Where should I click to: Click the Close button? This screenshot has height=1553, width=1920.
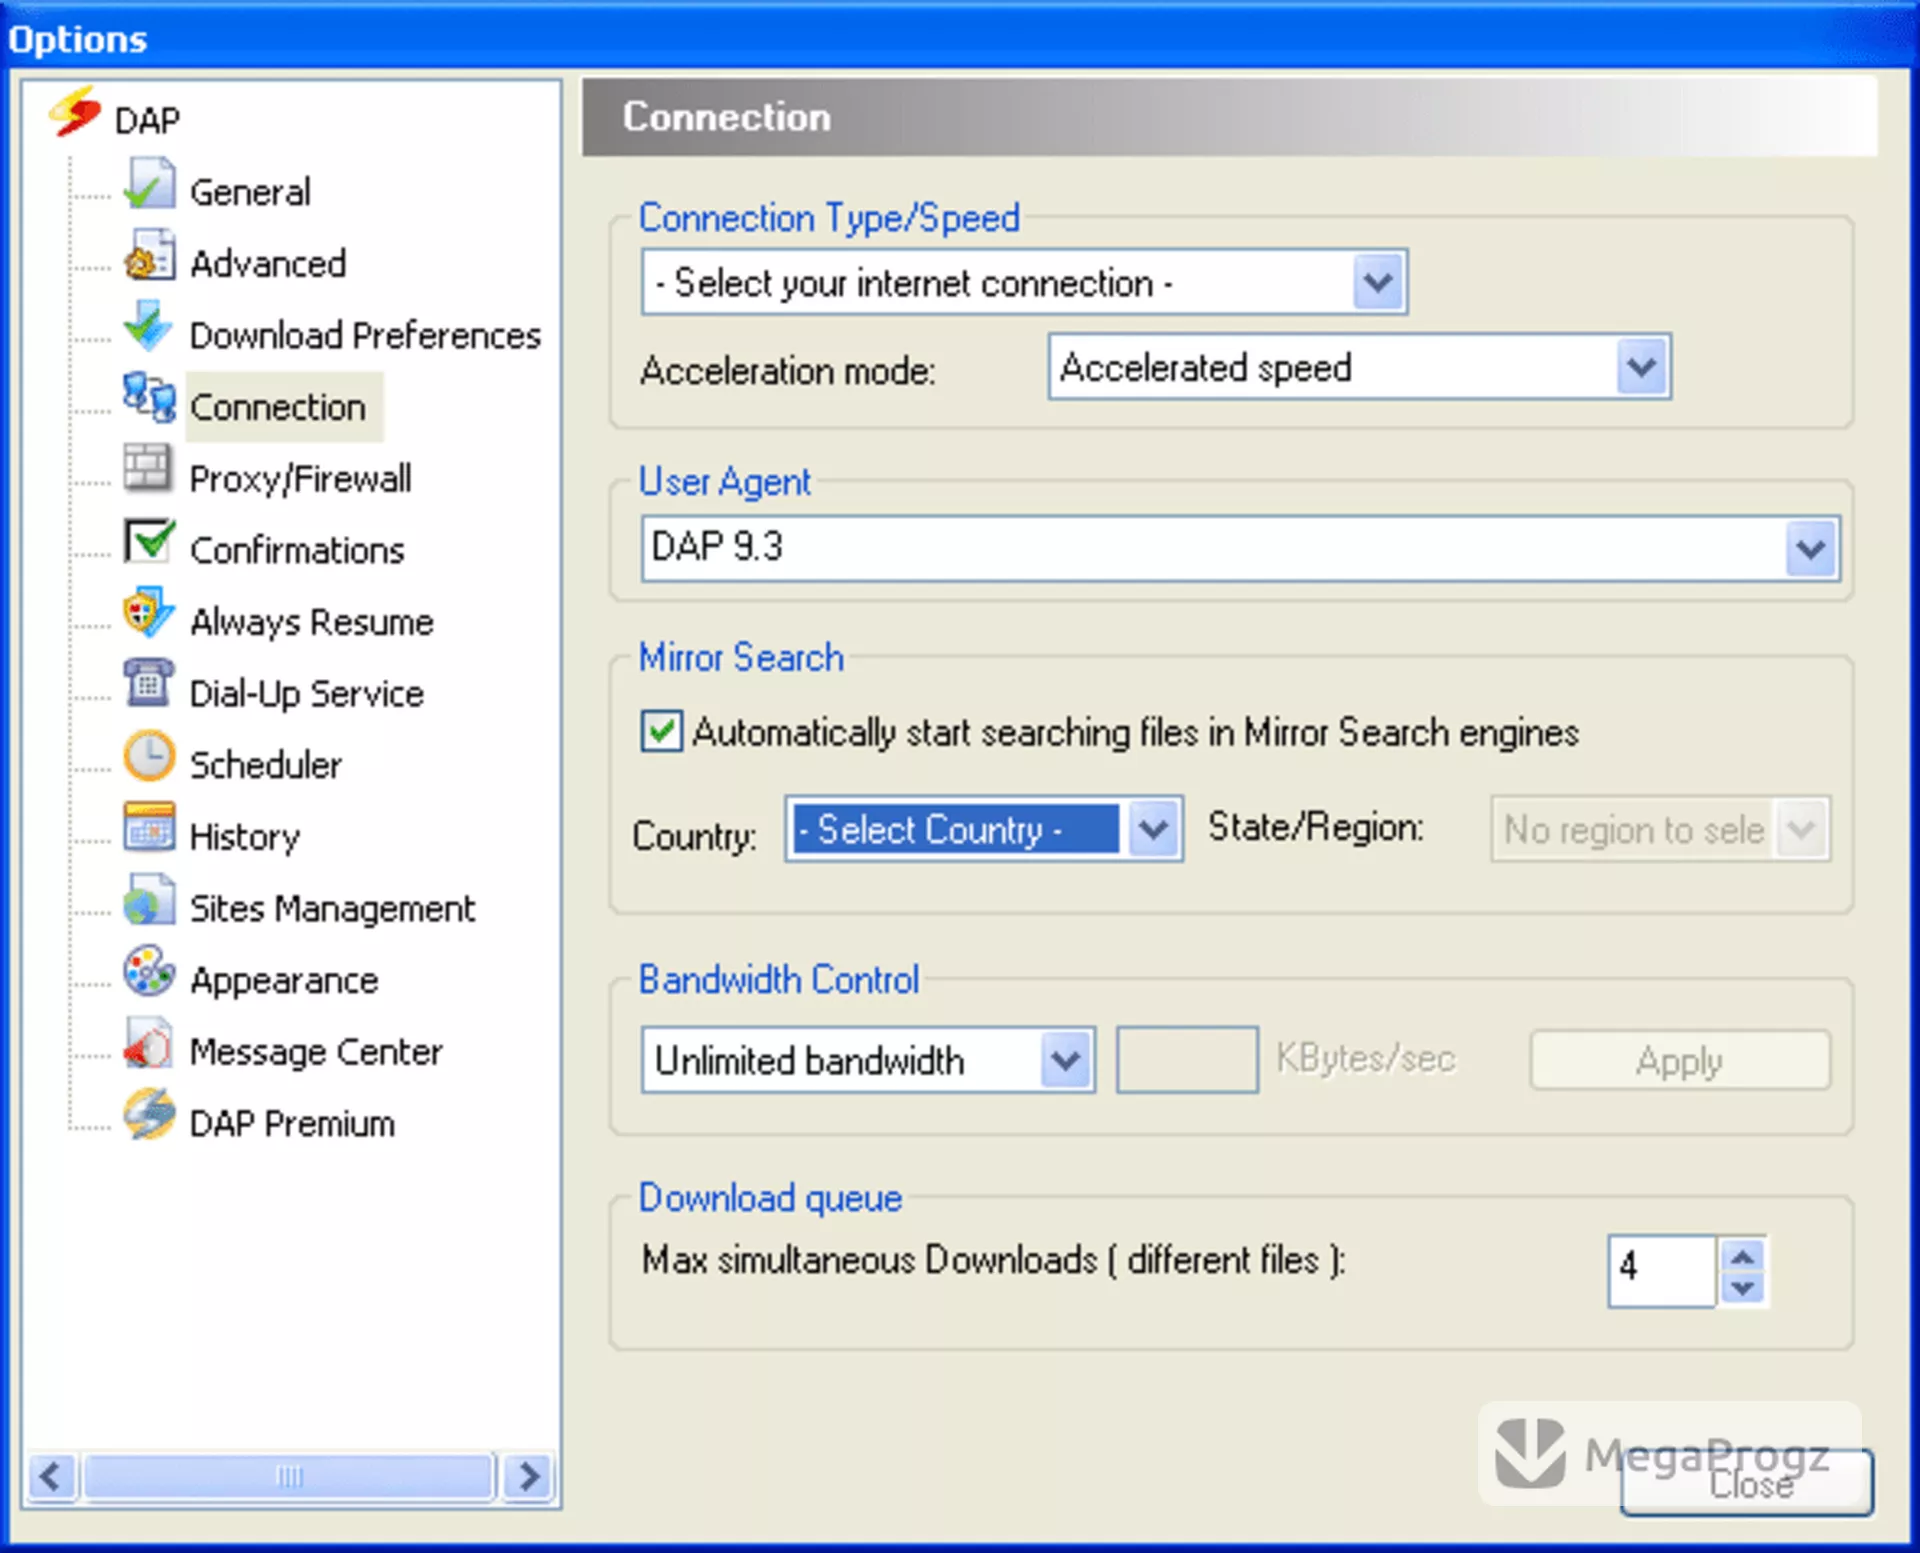tap(1747, 1483)
